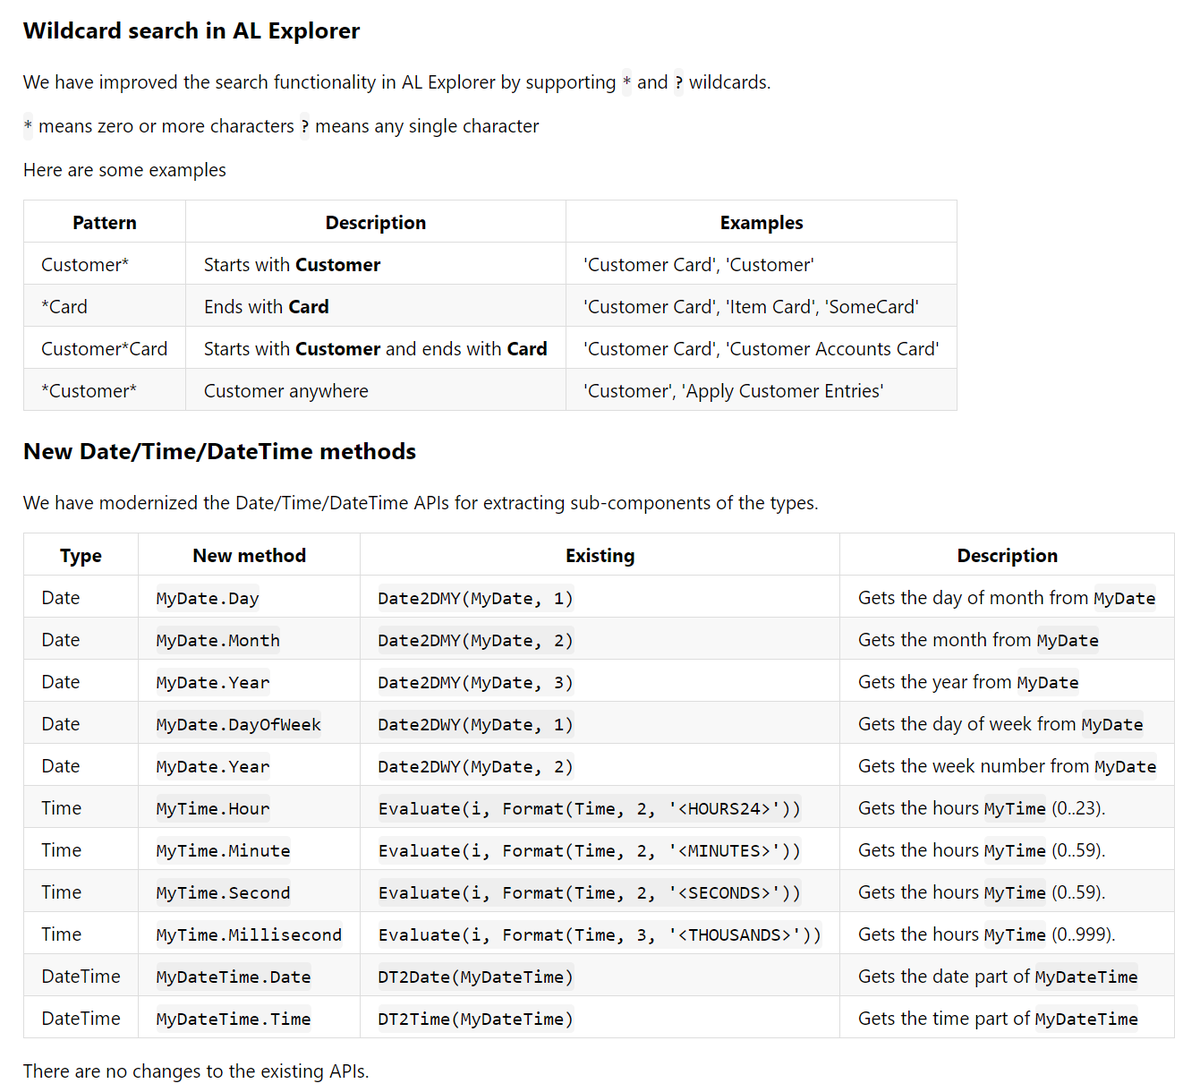Click the 'Date' type cell beside MyDate.Day

pyautogui.click(x=81, y=597)
